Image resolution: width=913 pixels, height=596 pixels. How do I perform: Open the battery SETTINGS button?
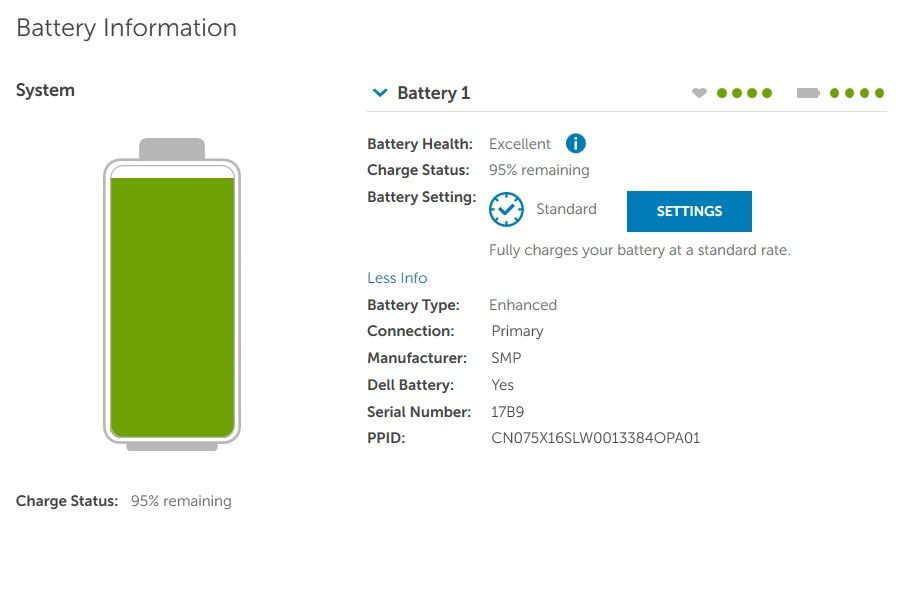(x=689, y=211)
